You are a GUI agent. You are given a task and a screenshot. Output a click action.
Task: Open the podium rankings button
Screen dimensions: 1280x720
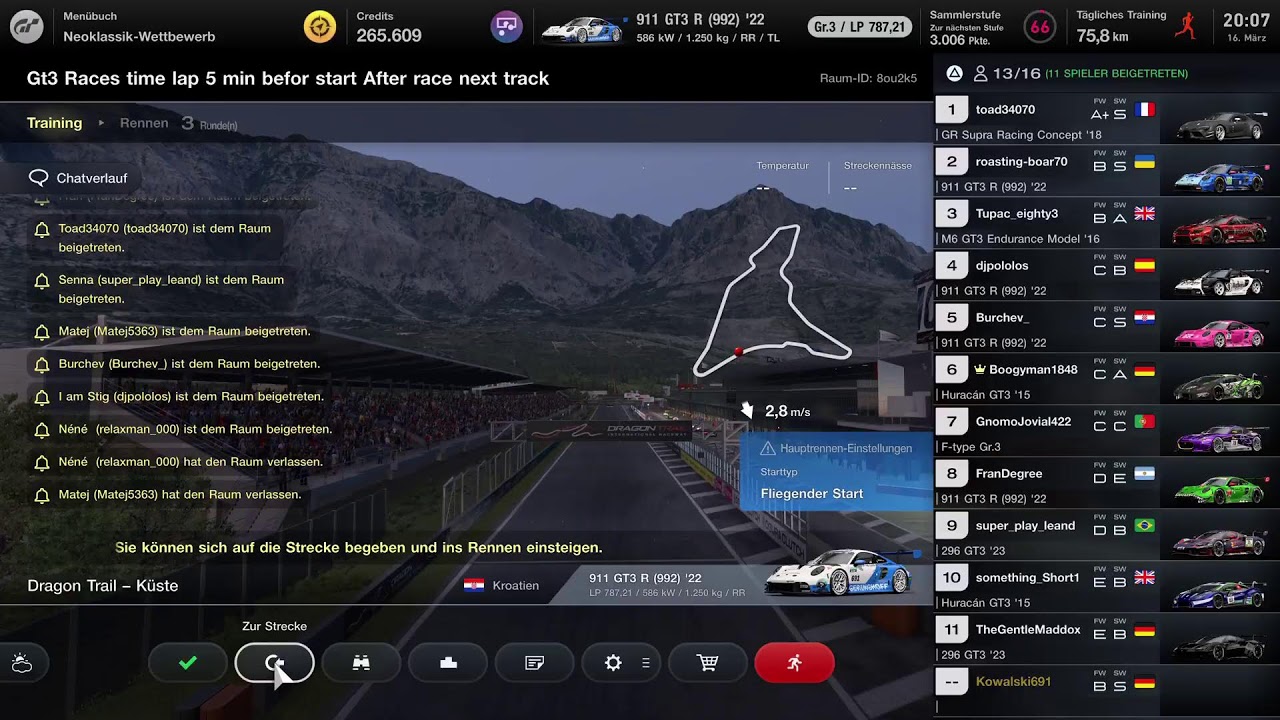coord(448,663)
